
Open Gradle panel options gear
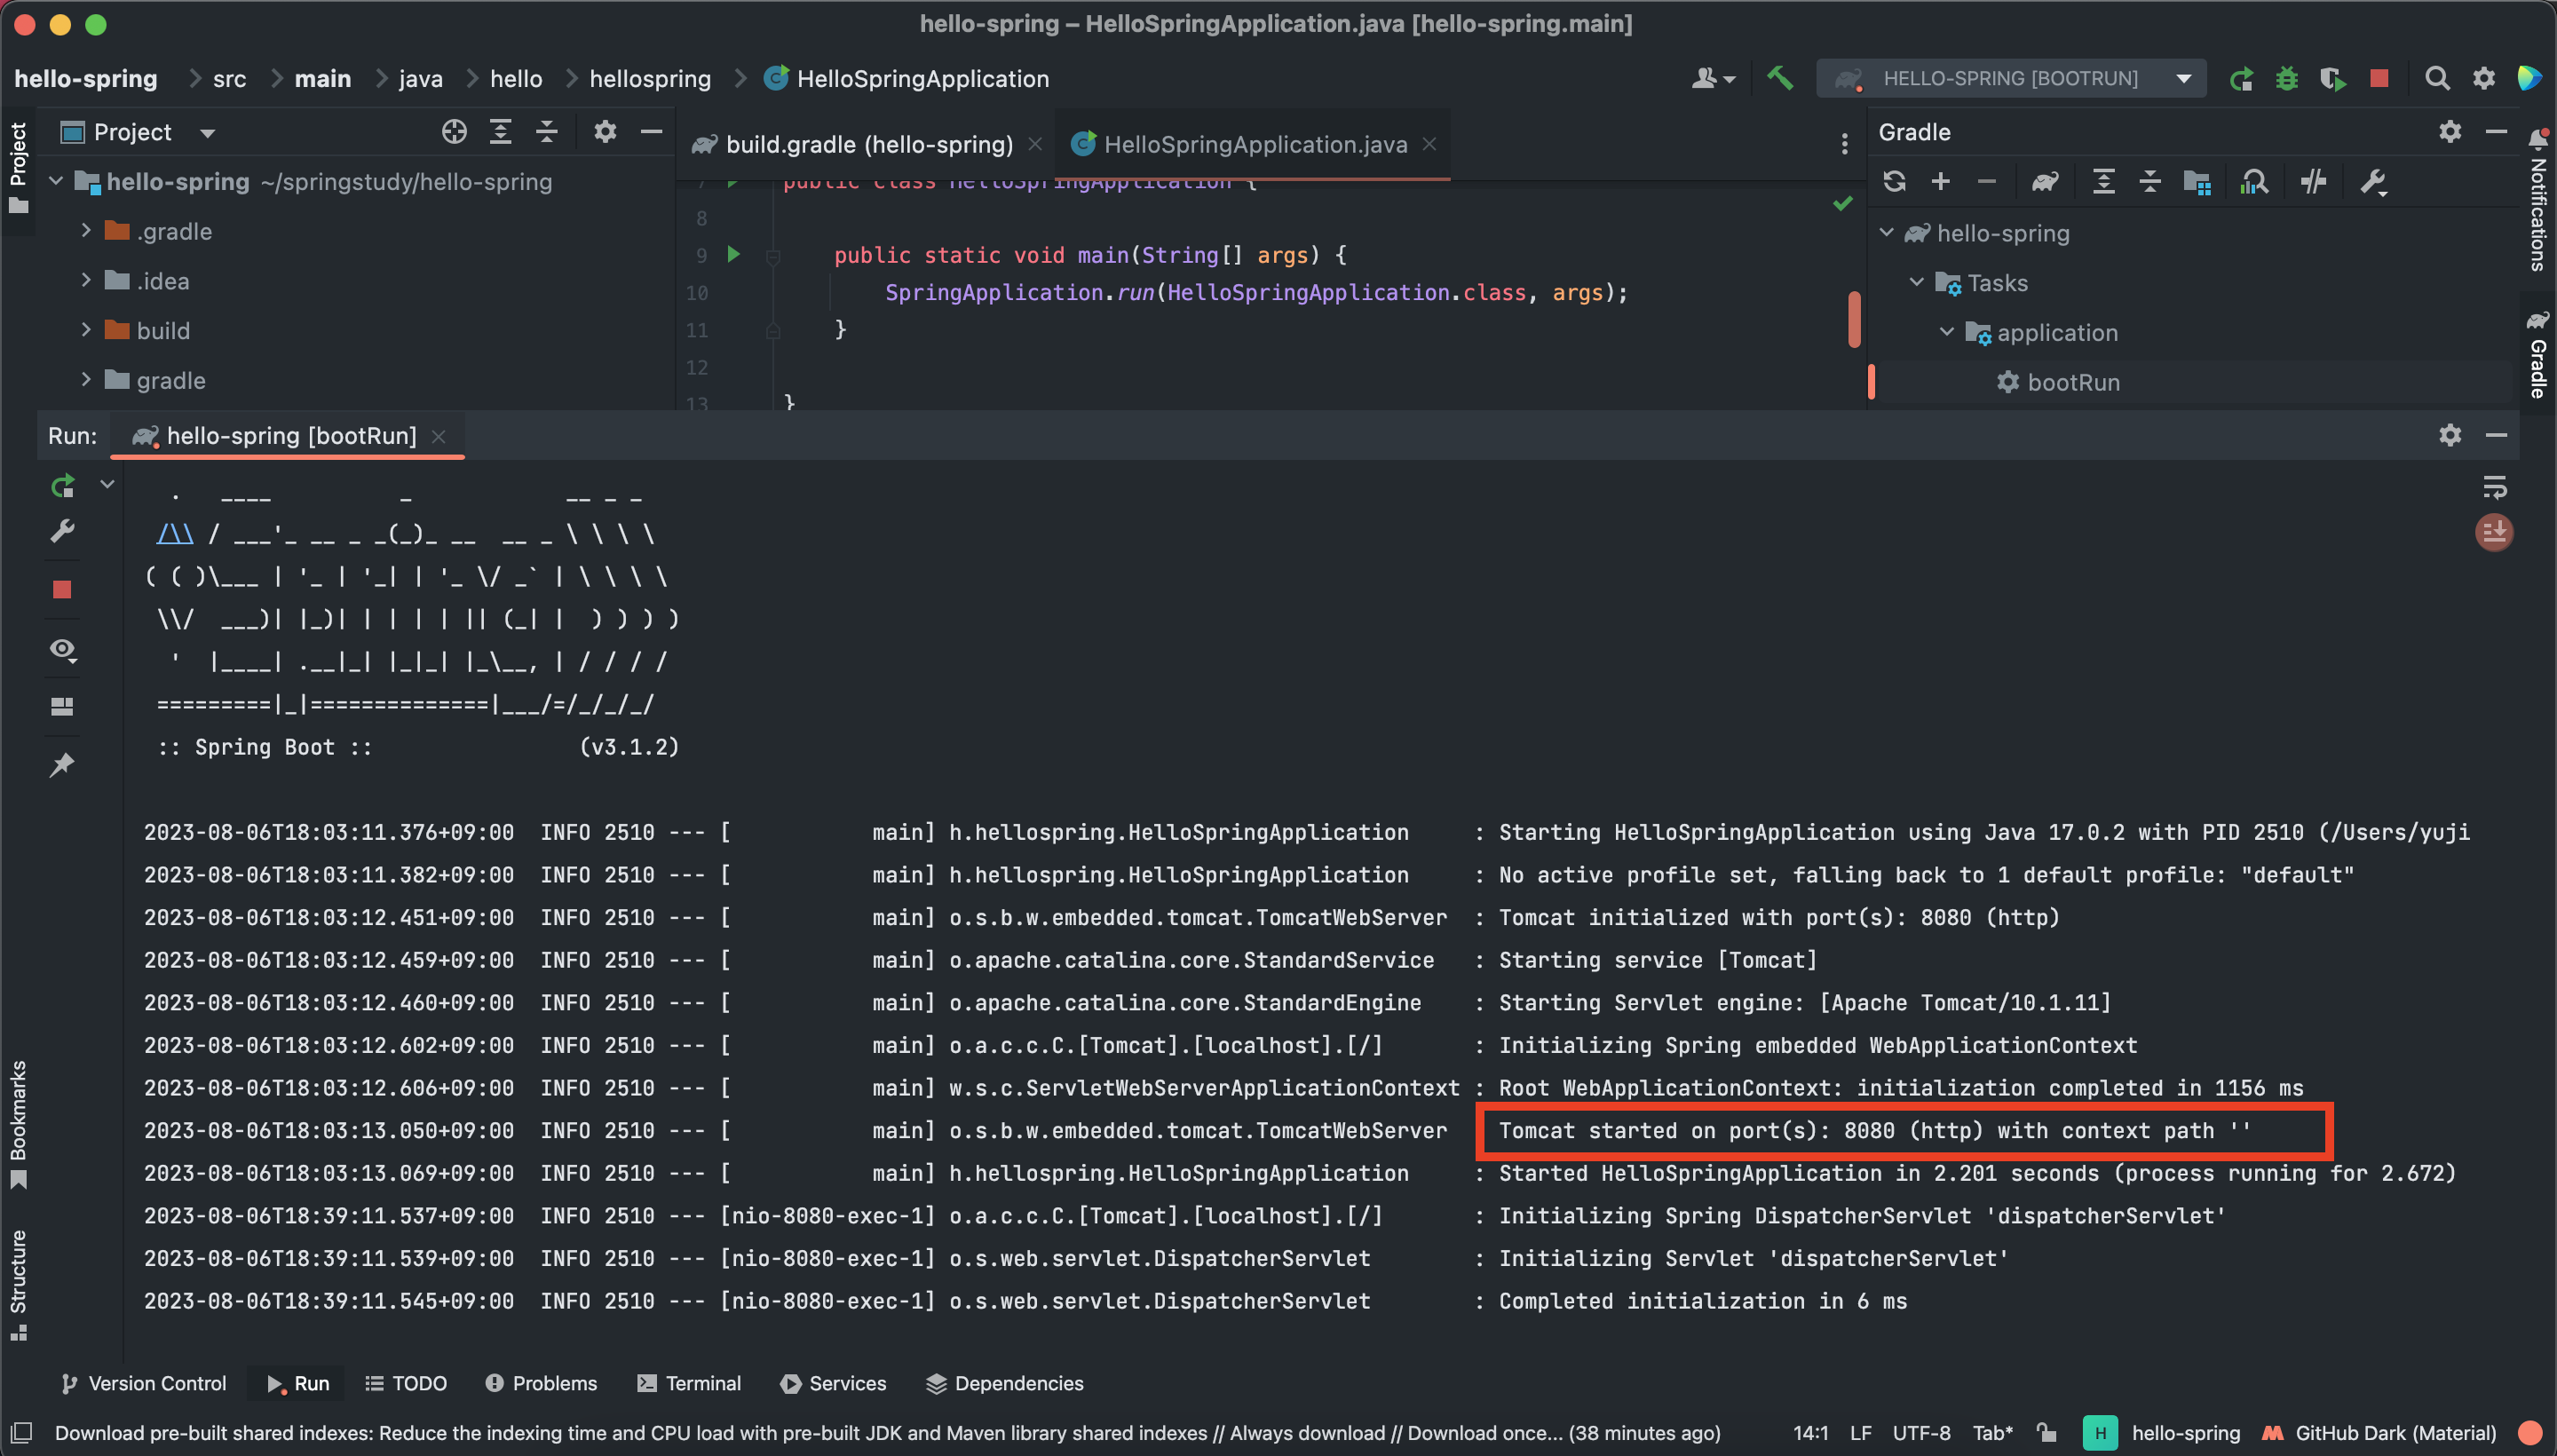2450,132
